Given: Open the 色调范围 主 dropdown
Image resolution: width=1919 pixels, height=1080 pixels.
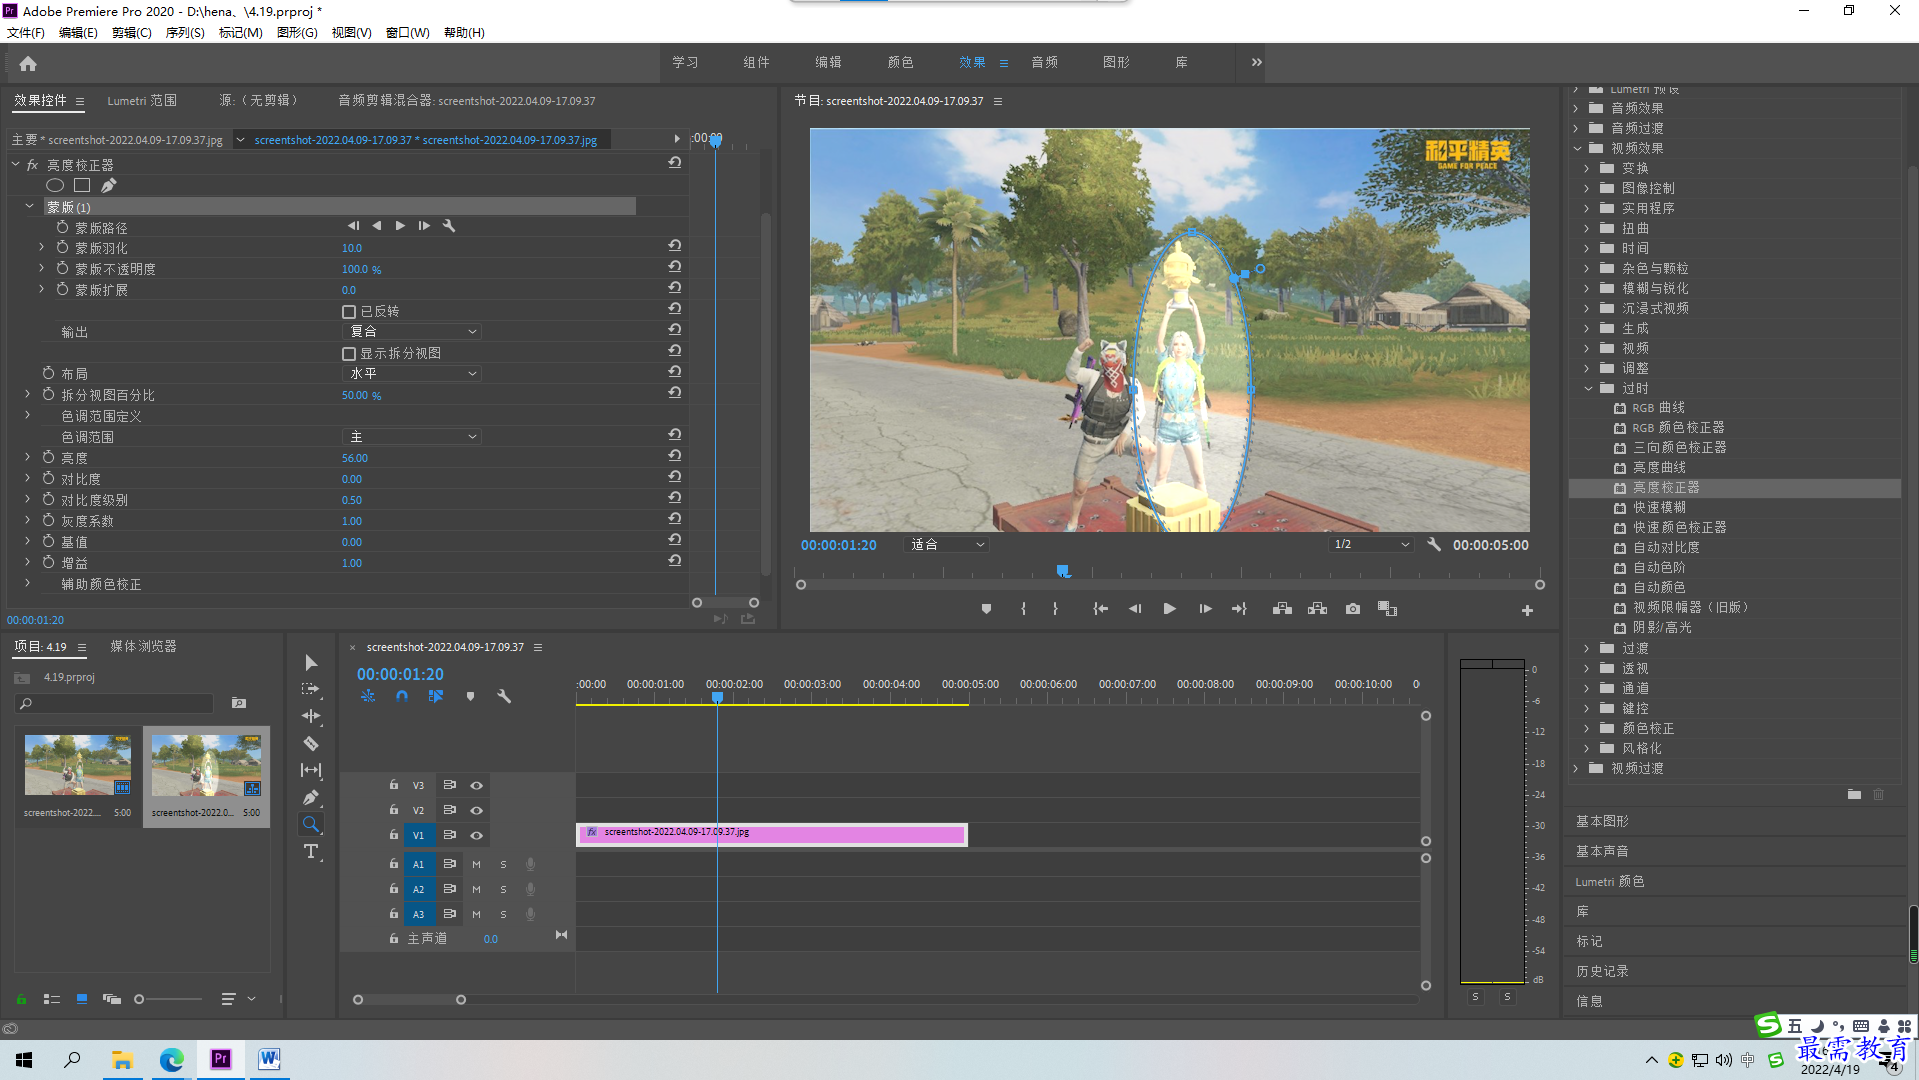Looking at the screenshot, I should coord(412,437).
